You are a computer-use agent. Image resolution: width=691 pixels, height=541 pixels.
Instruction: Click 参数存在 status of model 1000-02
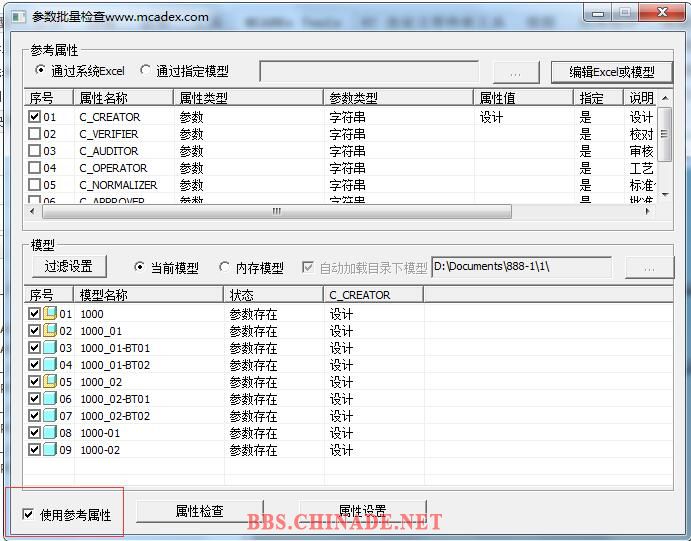click(x=253, y=450)
